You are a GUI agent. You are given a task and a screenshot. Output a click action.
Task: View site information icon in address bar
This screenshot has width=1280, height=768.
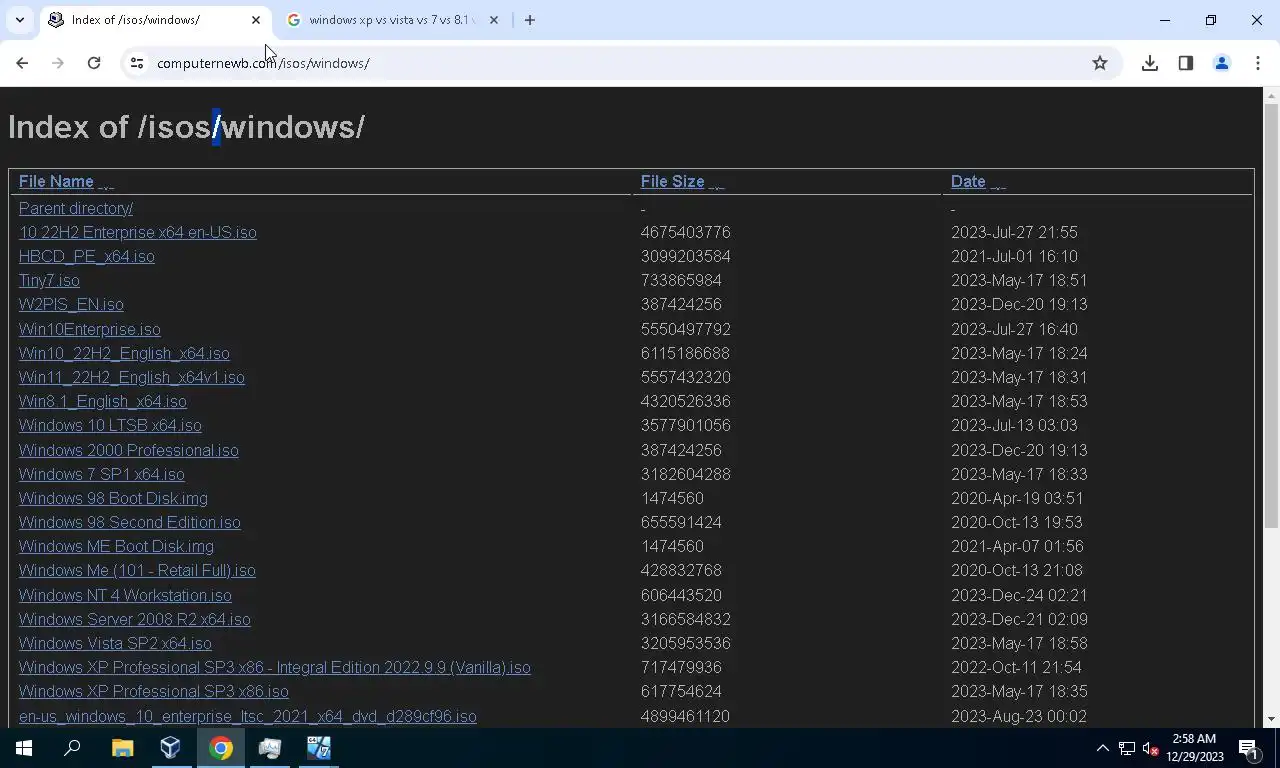pos(137,63)
